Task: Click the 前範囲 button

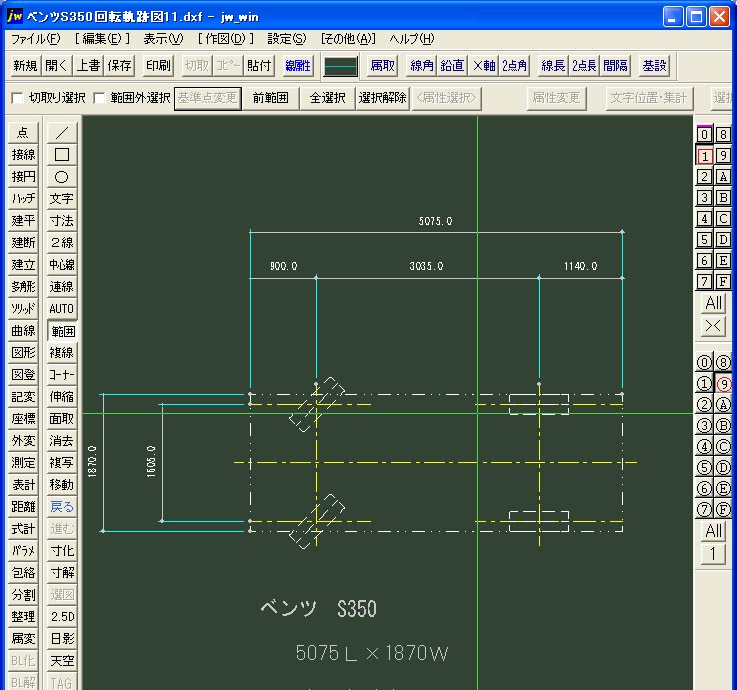Action: pos(270,98)
